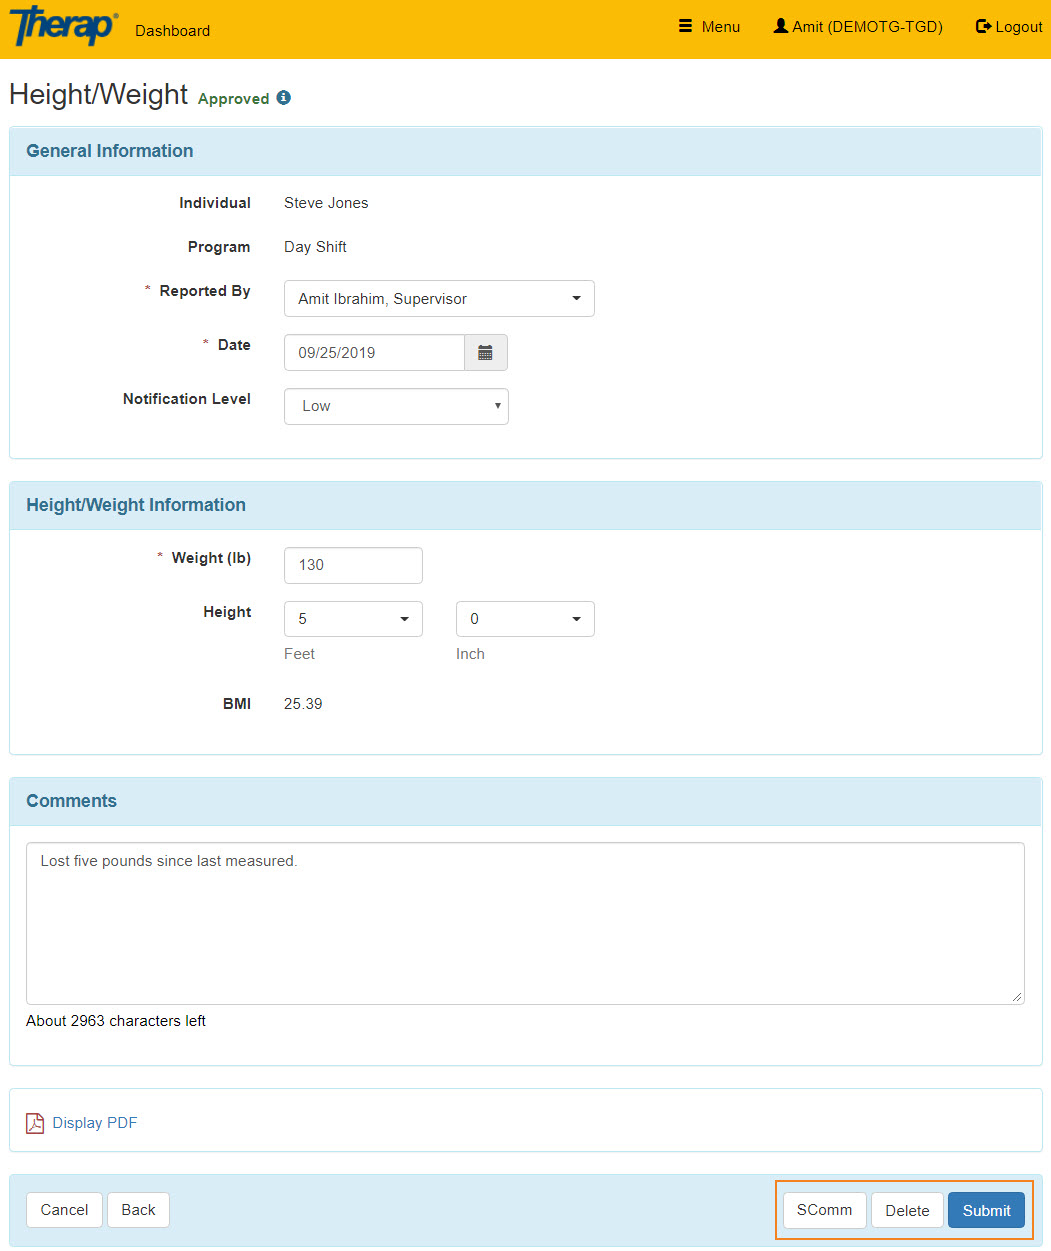Click the Cancel button
Image resolution: width=1051 pixels, height=1251 pixels.
click(64, 1210)
